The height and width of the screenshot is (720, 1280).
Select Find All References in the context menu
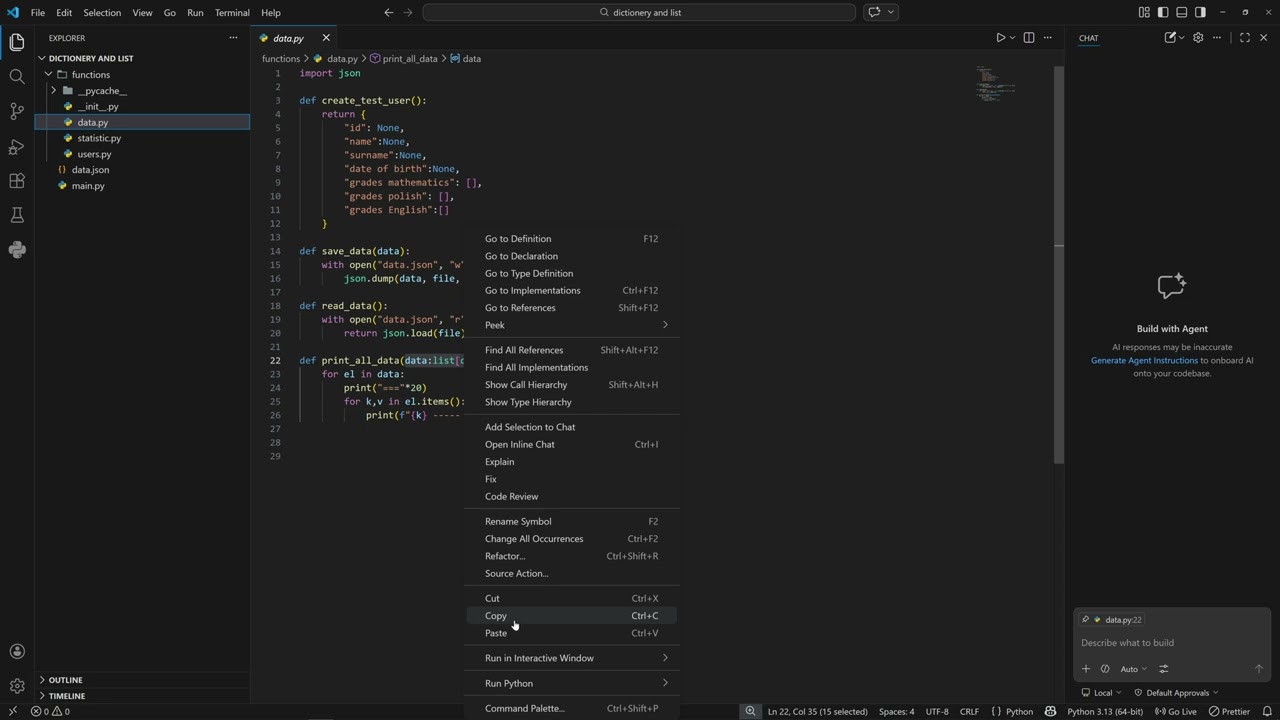coord(573,350)
